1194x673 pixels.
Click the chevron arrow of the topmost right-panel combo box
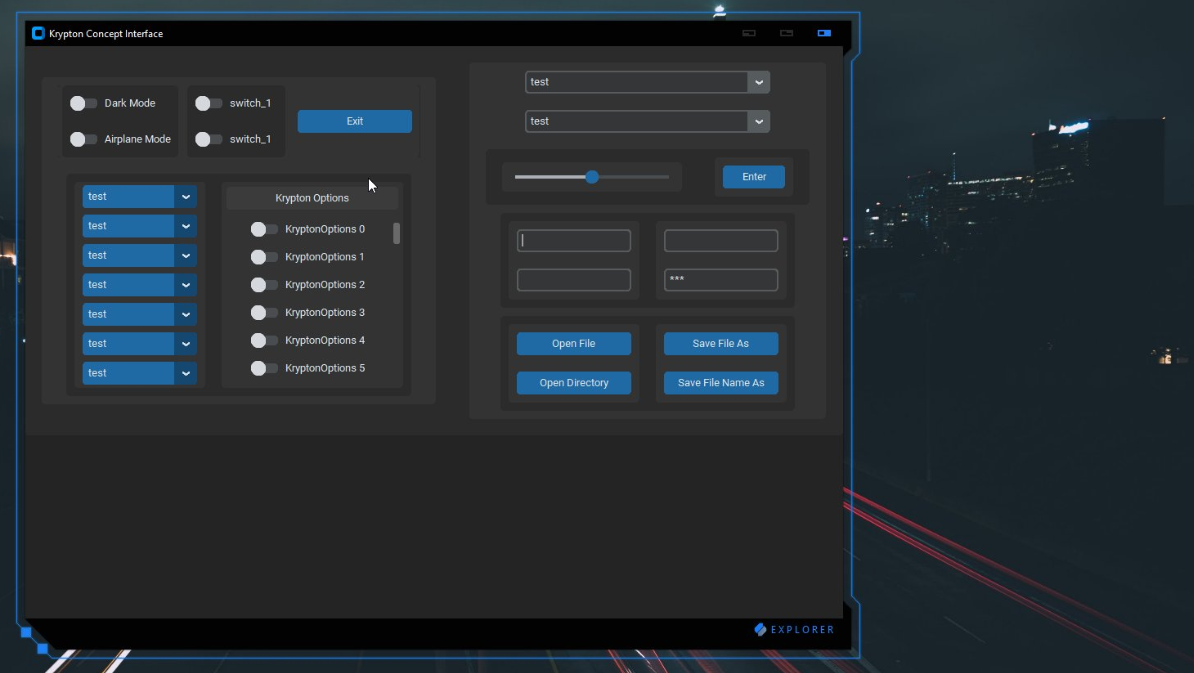(759, 82)
